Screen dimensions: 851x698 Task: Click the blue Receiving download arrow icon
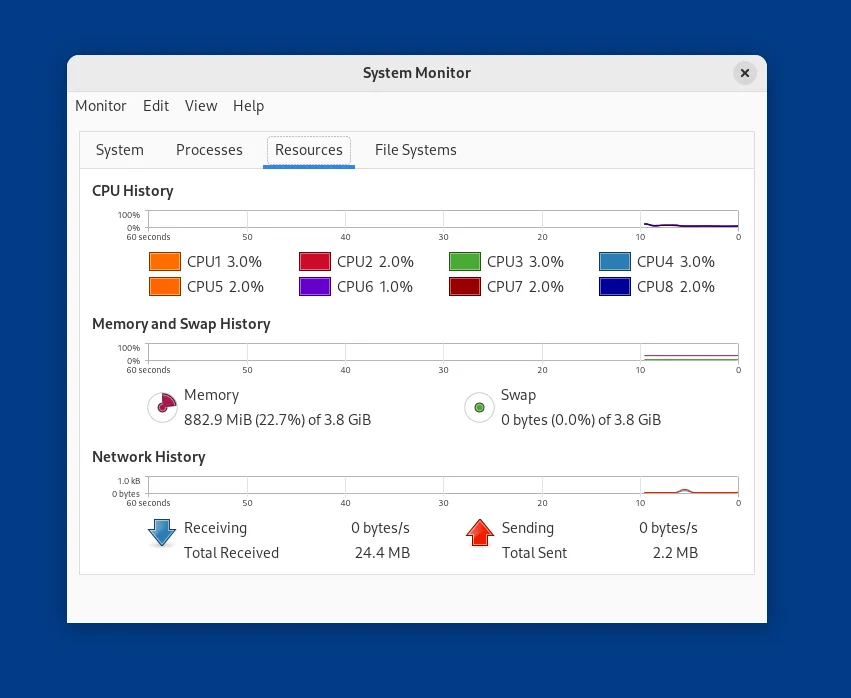[161, 533]
